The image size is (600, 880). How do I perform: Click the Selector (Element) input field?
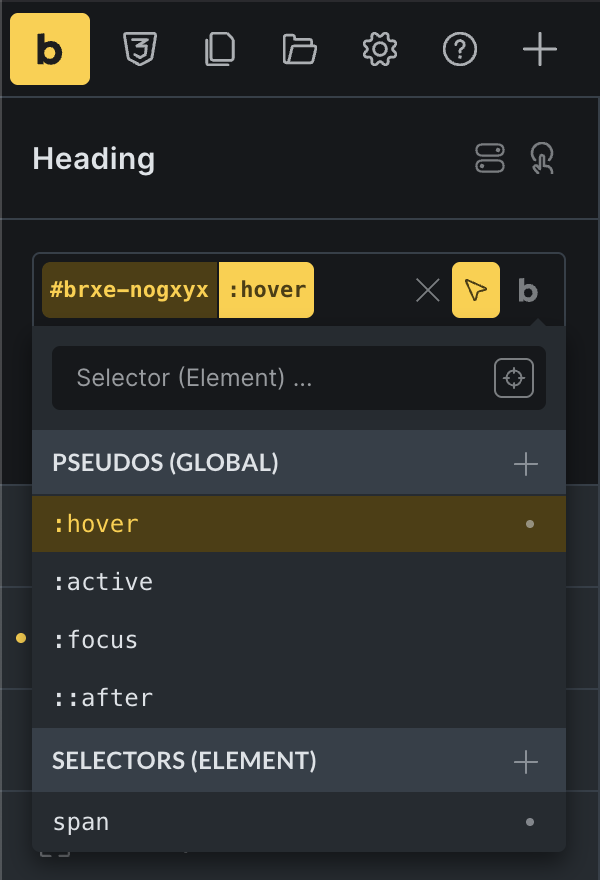click(270, 378)
